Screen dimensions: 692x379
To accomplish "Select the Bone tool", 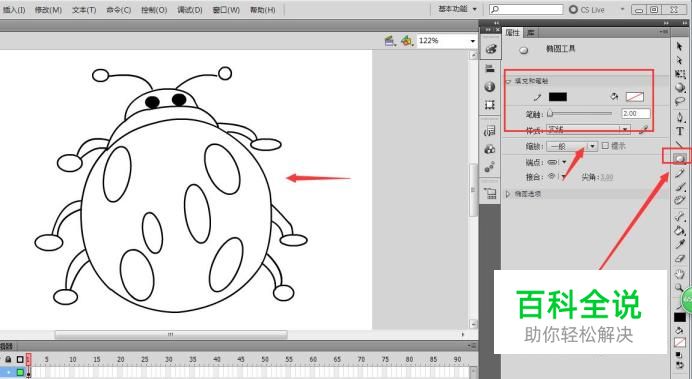I will coord(680,216).
